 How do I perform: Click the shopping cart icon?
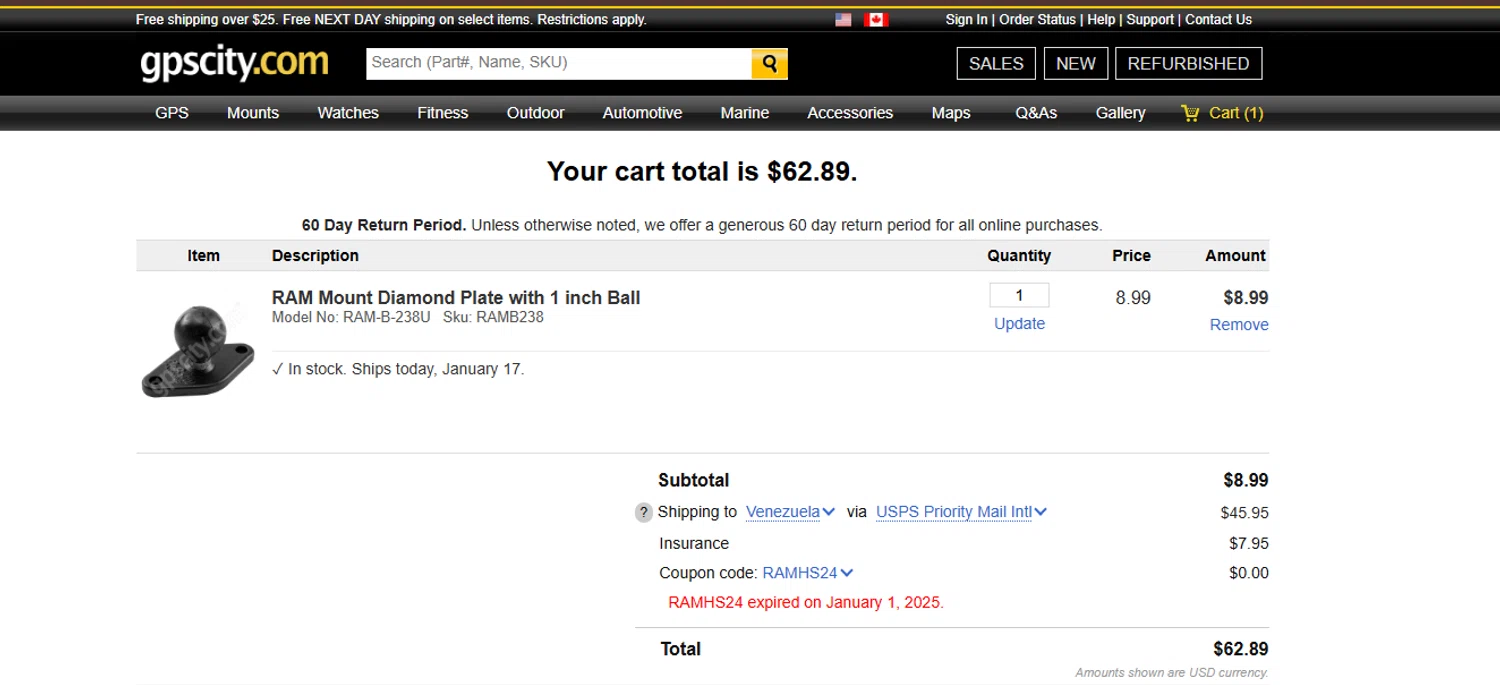point(1190,113)
